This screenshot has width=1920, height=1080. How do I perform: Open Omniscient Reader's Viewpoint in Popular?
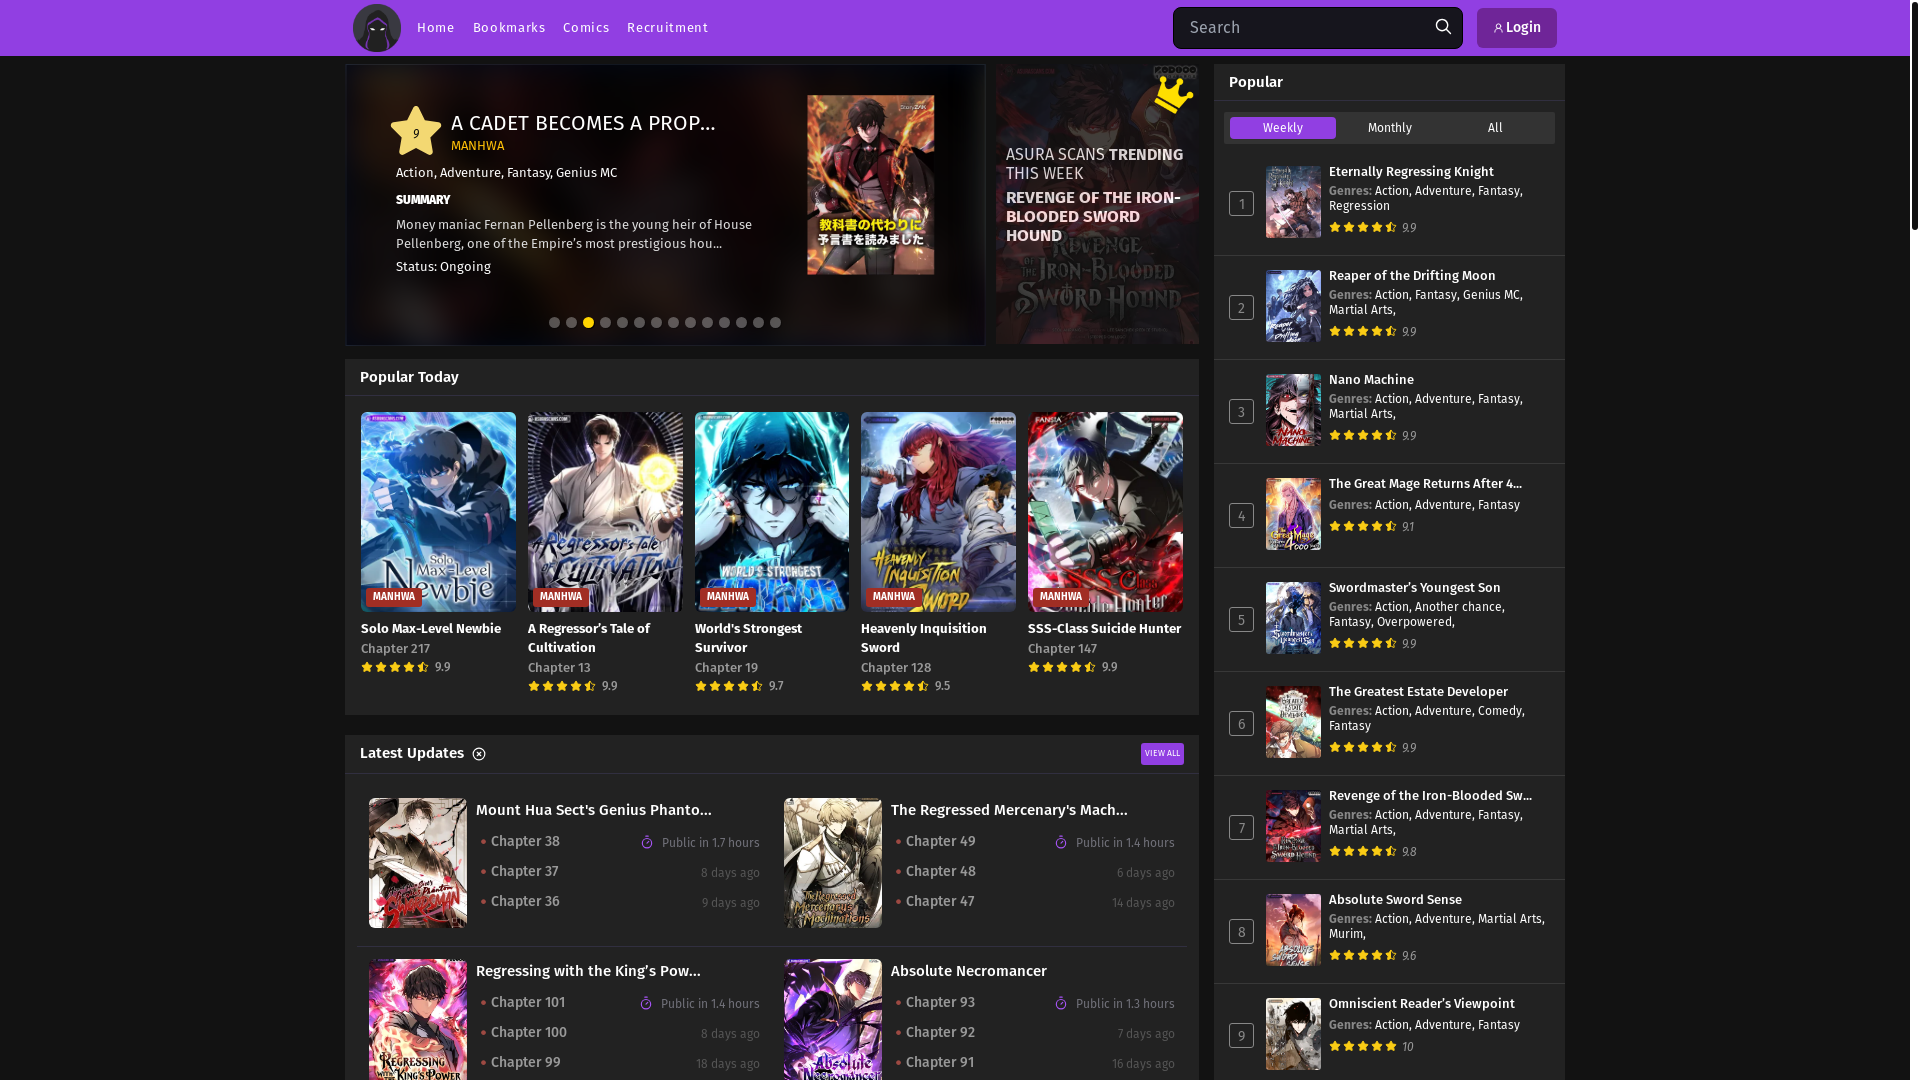(x=1421, y=1004)
